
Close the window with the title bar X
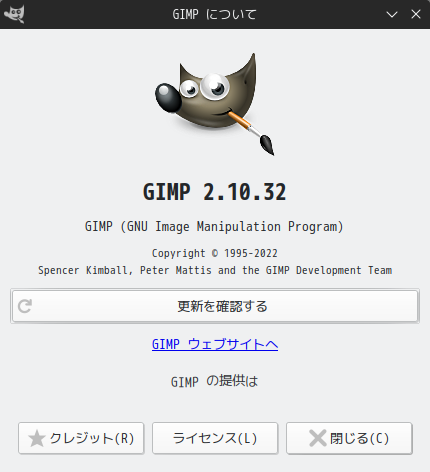tap(416, 14)
